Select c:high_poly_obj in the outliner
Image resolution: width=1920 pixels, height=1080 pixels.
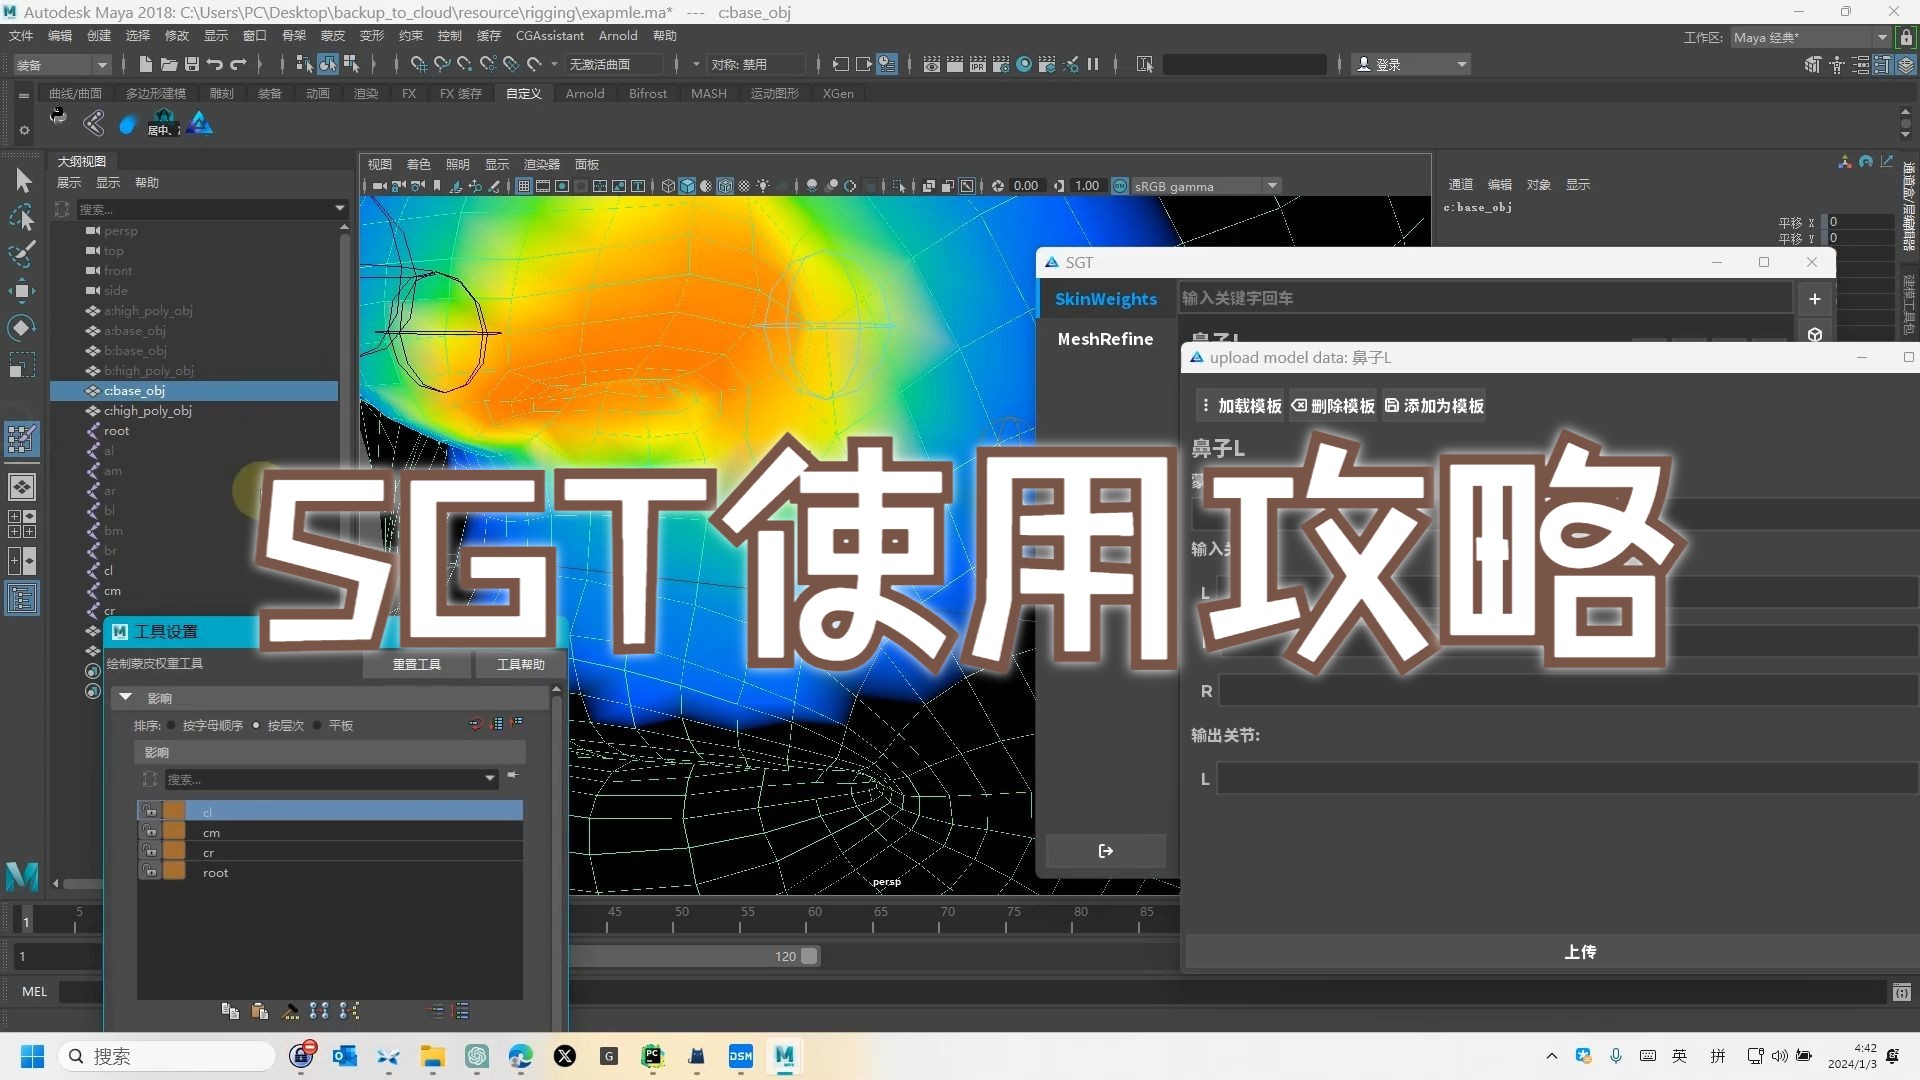(148, 411)
